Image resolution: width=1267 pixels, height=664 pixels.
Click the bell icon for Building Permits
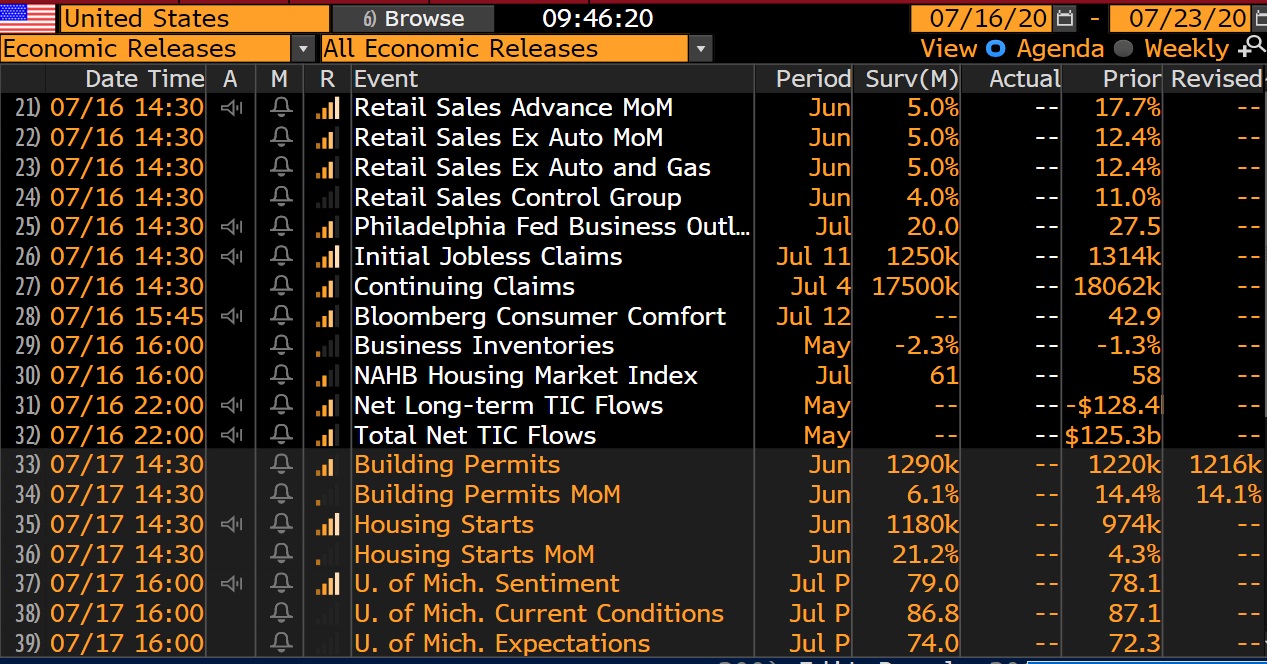point(280,465)
